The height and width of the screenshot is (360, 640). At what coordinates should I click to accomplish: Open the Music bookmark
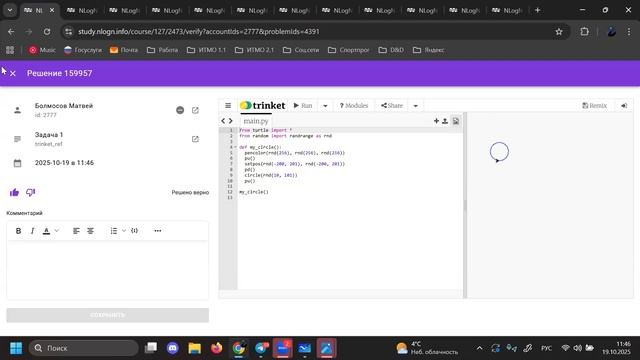click(x=42, y=50)
